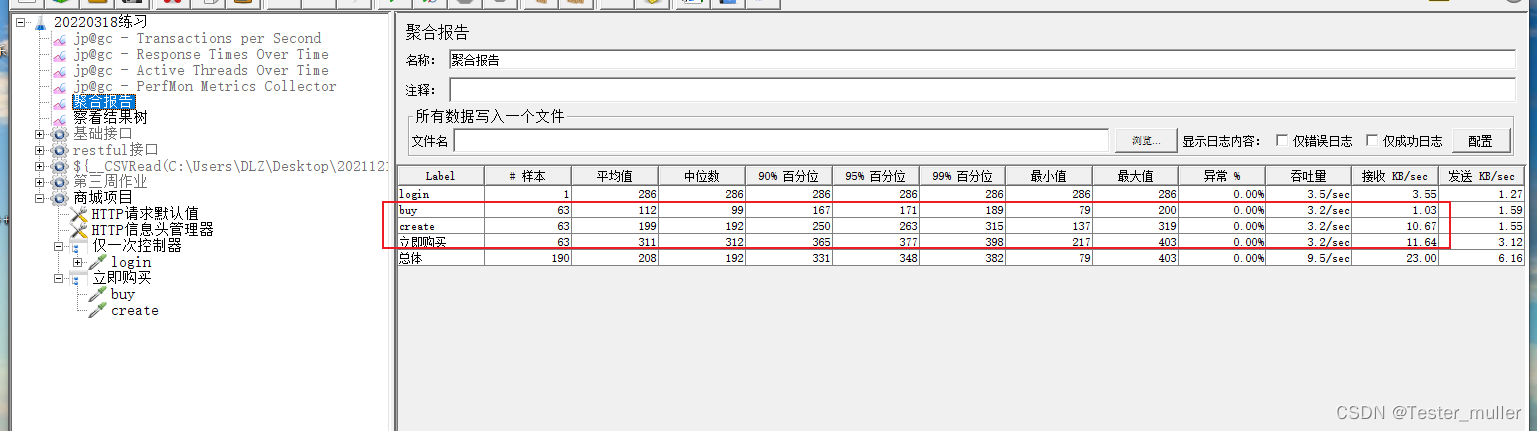Click the 23.00 received KB/sec cell
This screenshot has width=1537, height=431.
point(1395,258)
